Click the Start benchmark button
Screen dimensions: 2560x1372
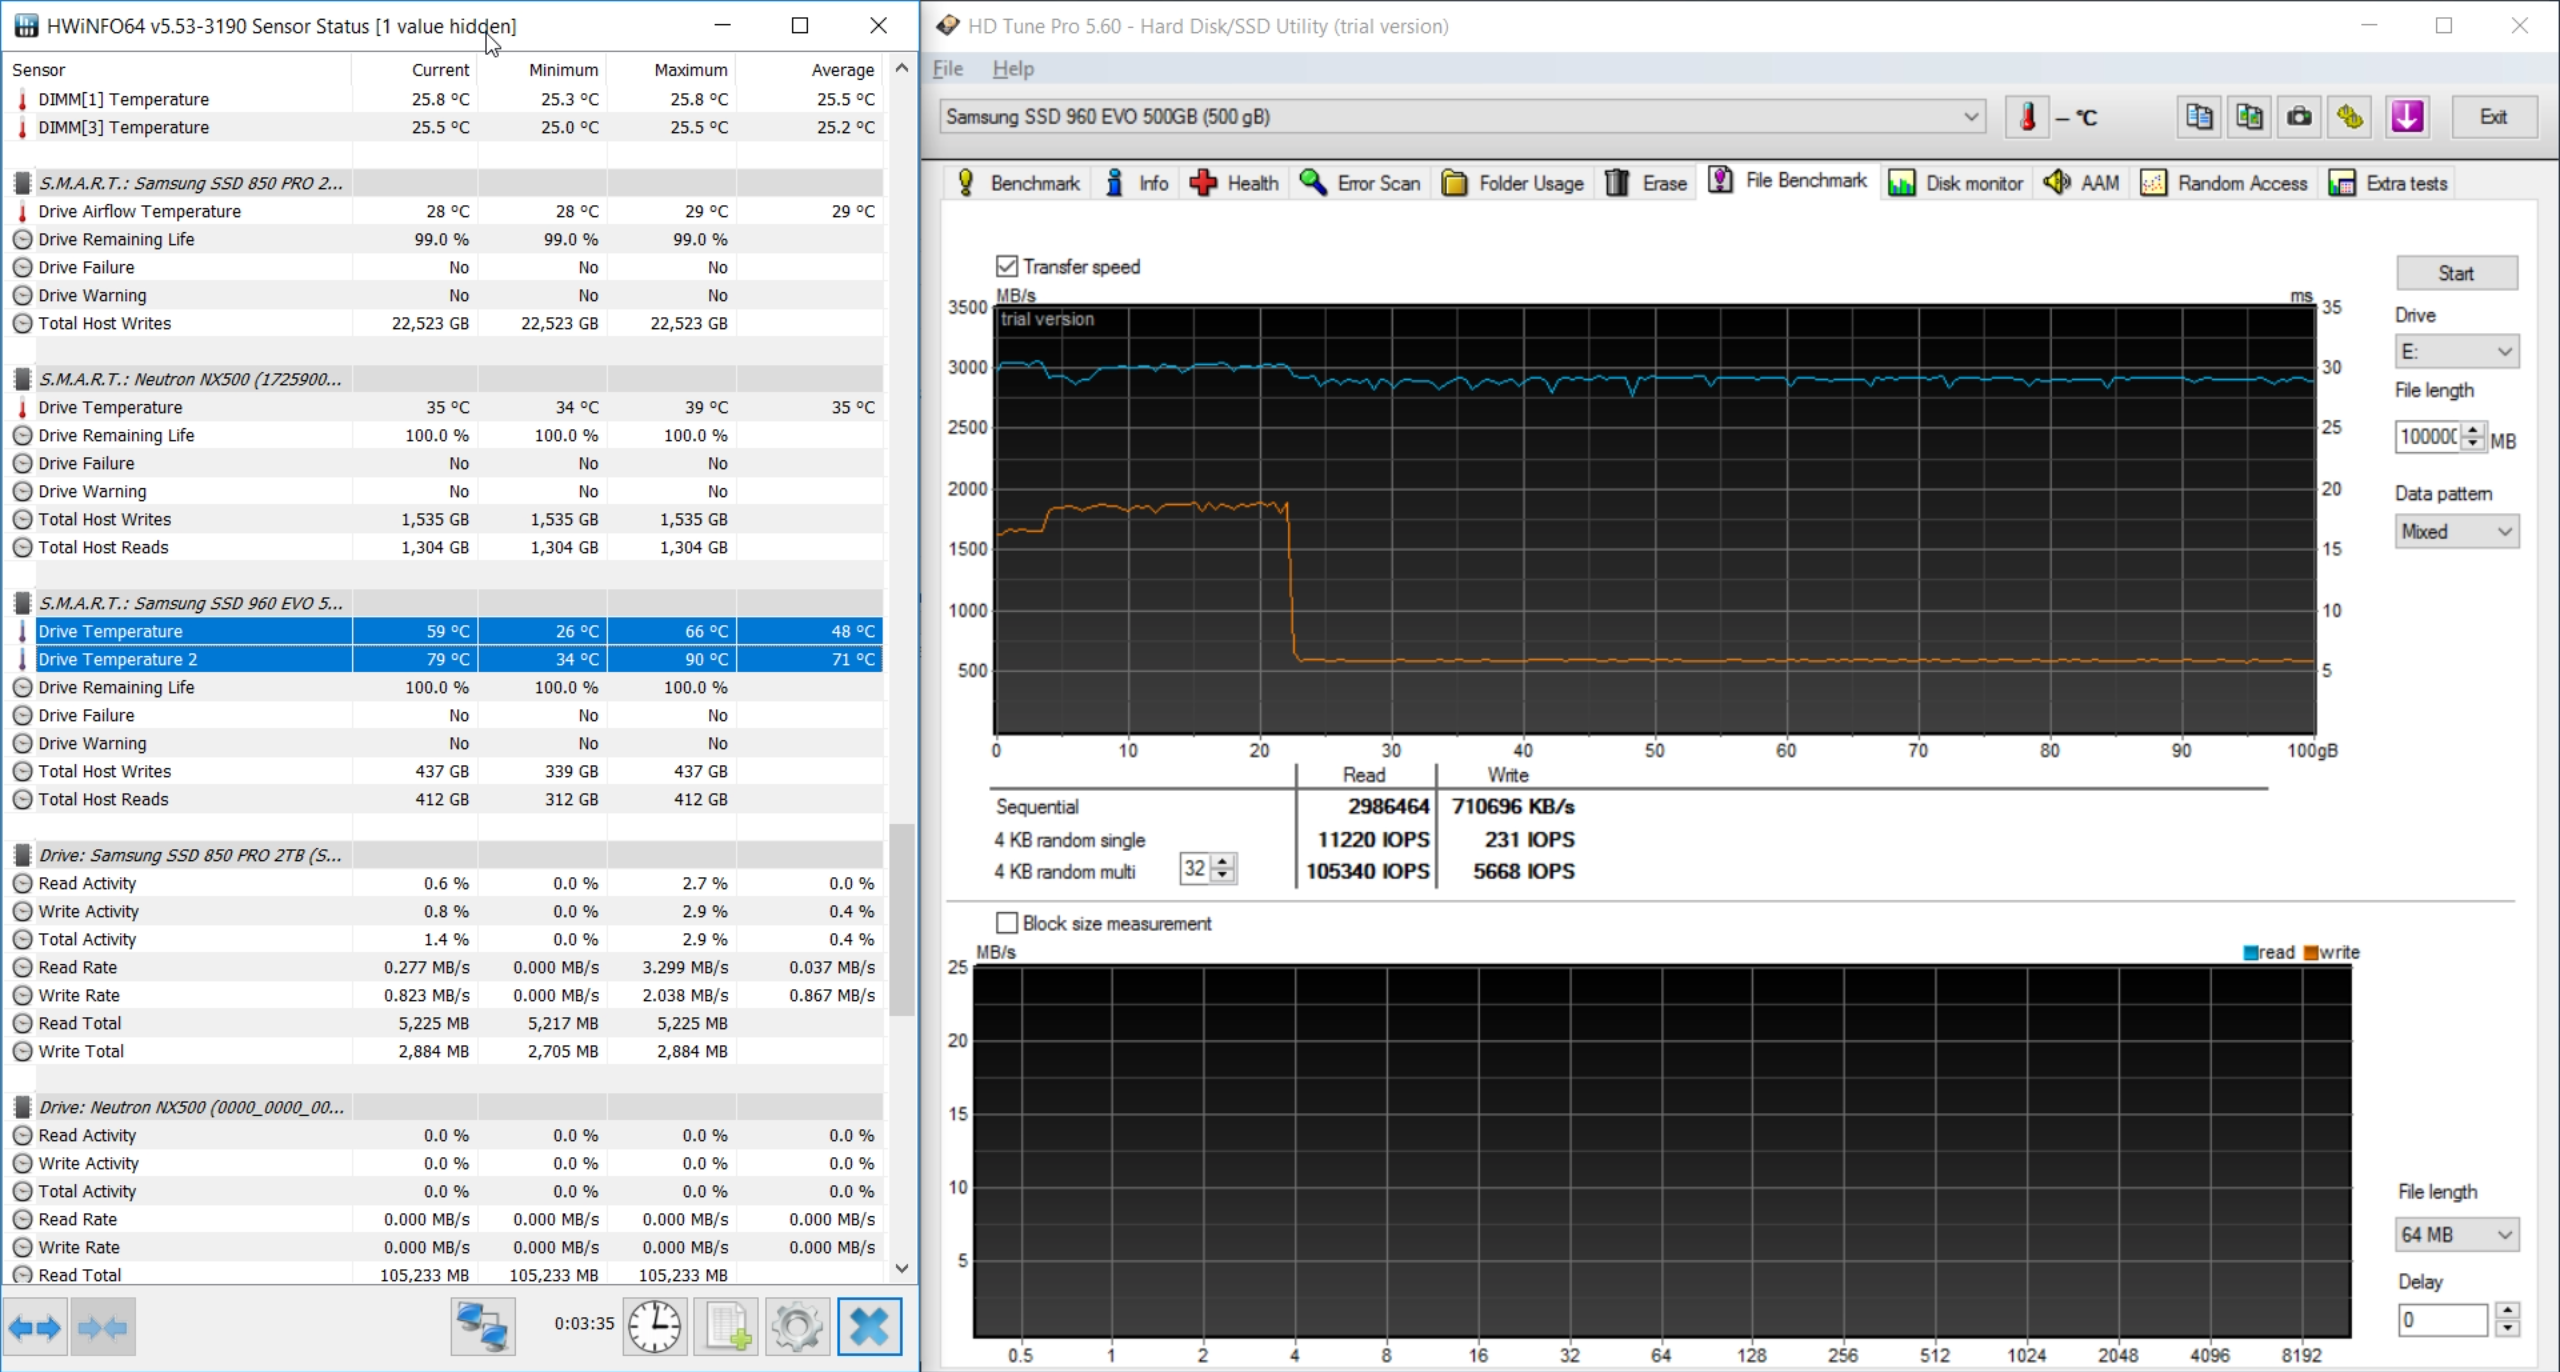pos(2457,273)
